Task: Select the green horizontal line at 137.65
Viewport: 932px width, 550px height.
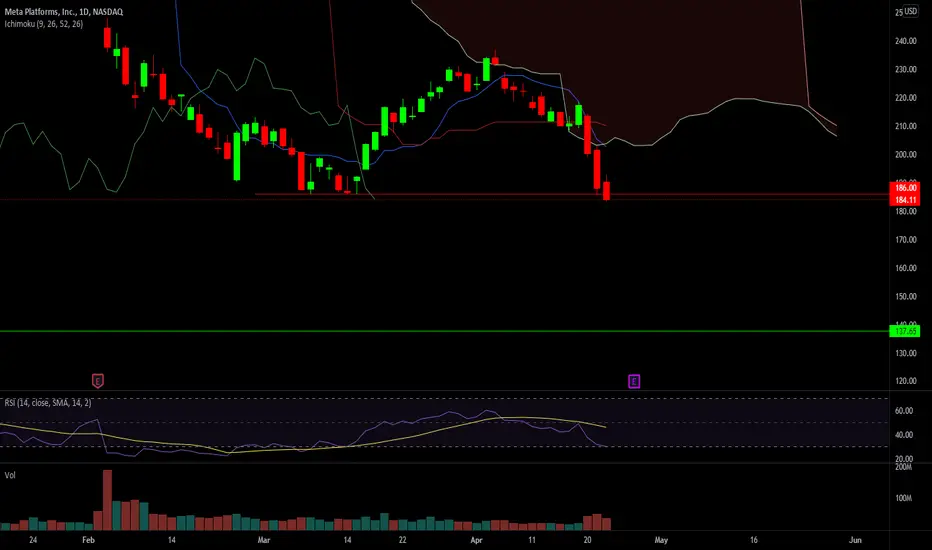Action: click(x=444, y=331)
